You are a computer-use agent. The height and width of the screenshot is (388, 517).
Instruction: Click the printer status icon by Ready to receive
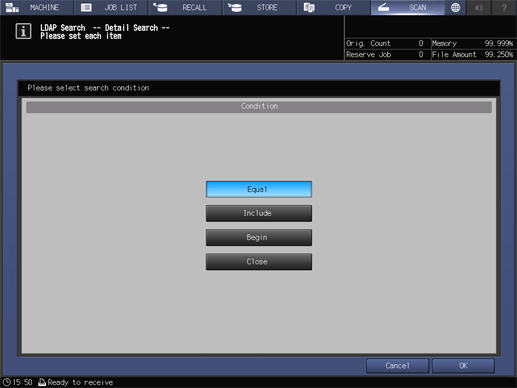pos(42,382)
